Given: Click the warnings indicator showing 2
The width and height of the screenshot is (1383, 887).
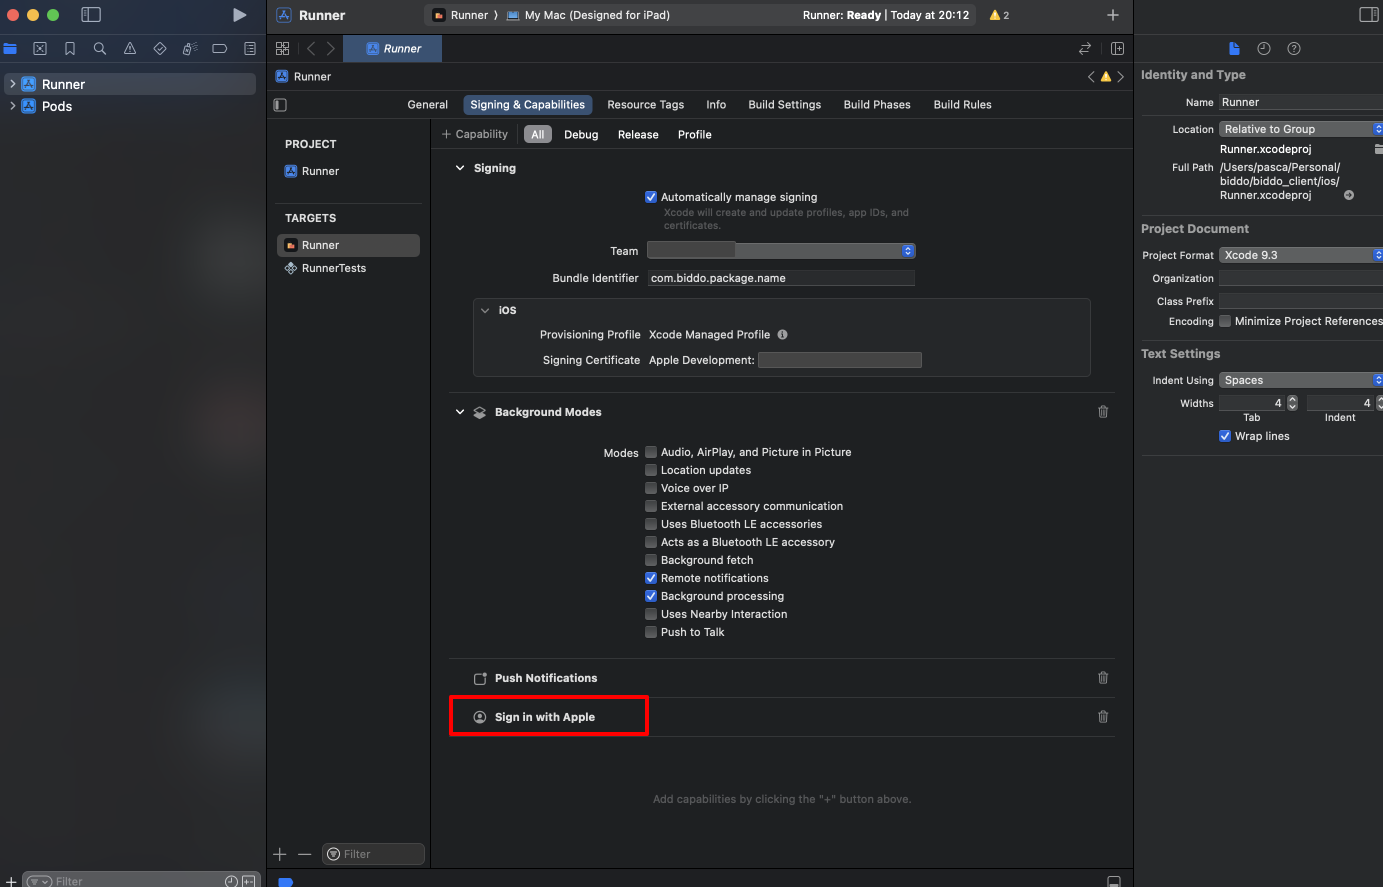Looking at the screenshot, I should point(999,15).
